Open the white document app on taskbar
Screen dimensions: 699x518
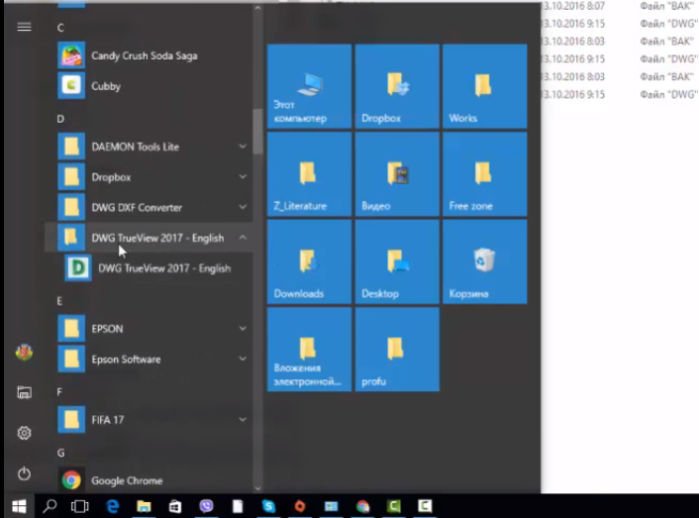(238, 506)
